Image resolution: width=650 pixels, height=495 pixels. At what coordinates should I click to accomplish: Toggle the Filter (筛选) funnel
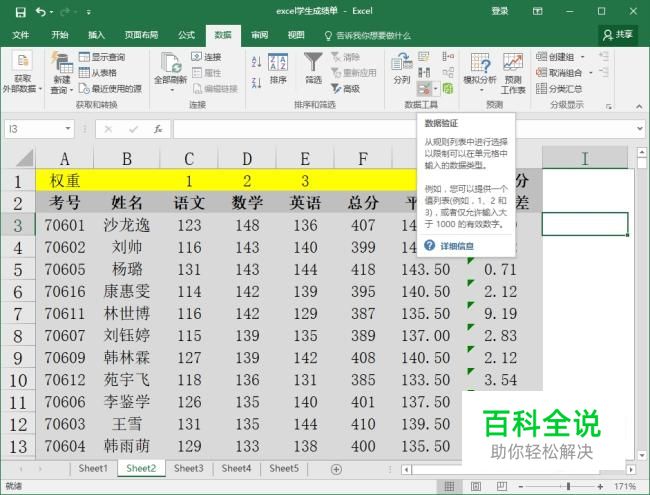pos(313,69)
